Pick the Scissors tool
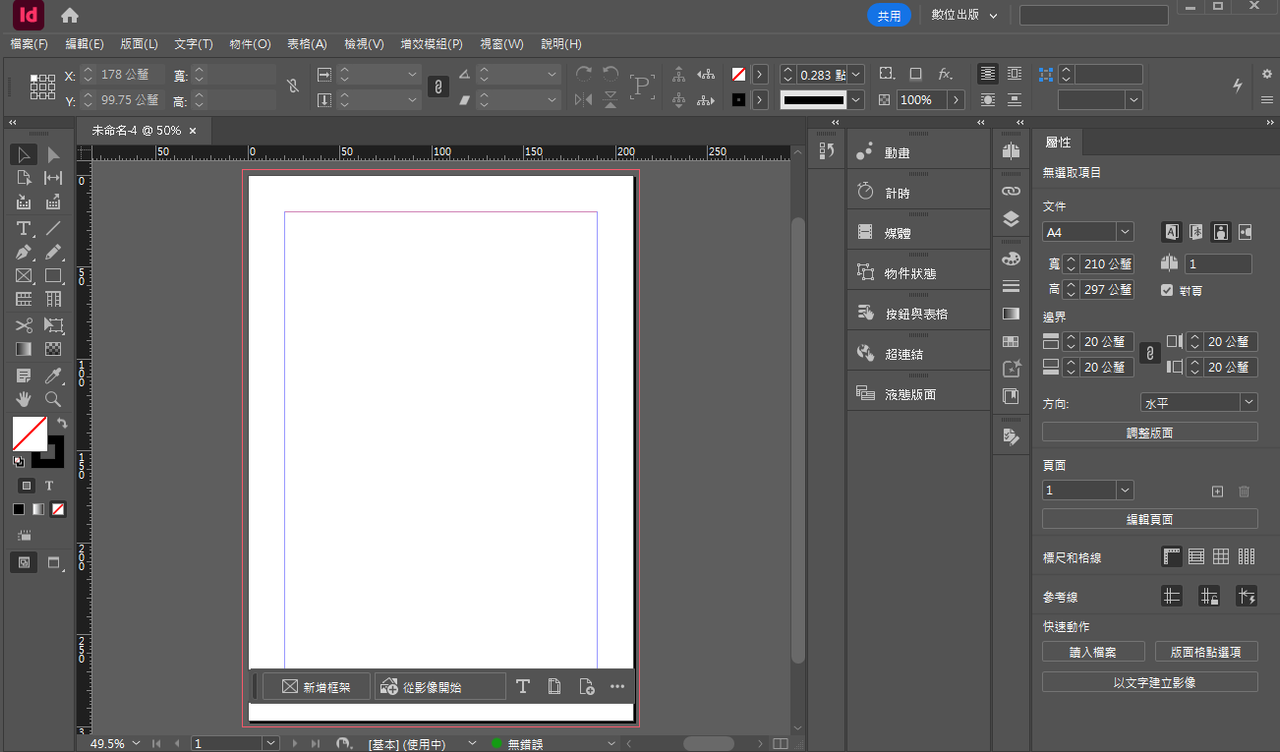1280x752 pixels. 24,325
